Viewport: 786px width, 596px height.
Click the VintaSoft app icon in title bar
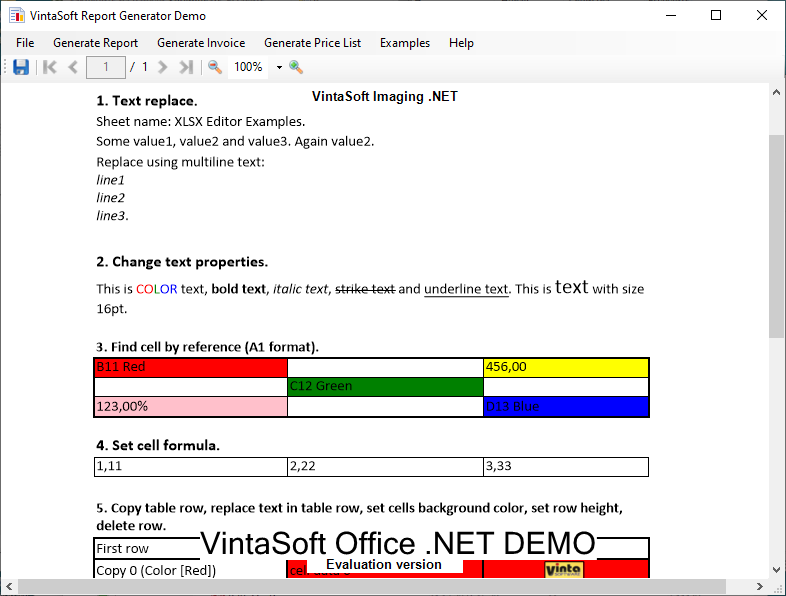15,16
